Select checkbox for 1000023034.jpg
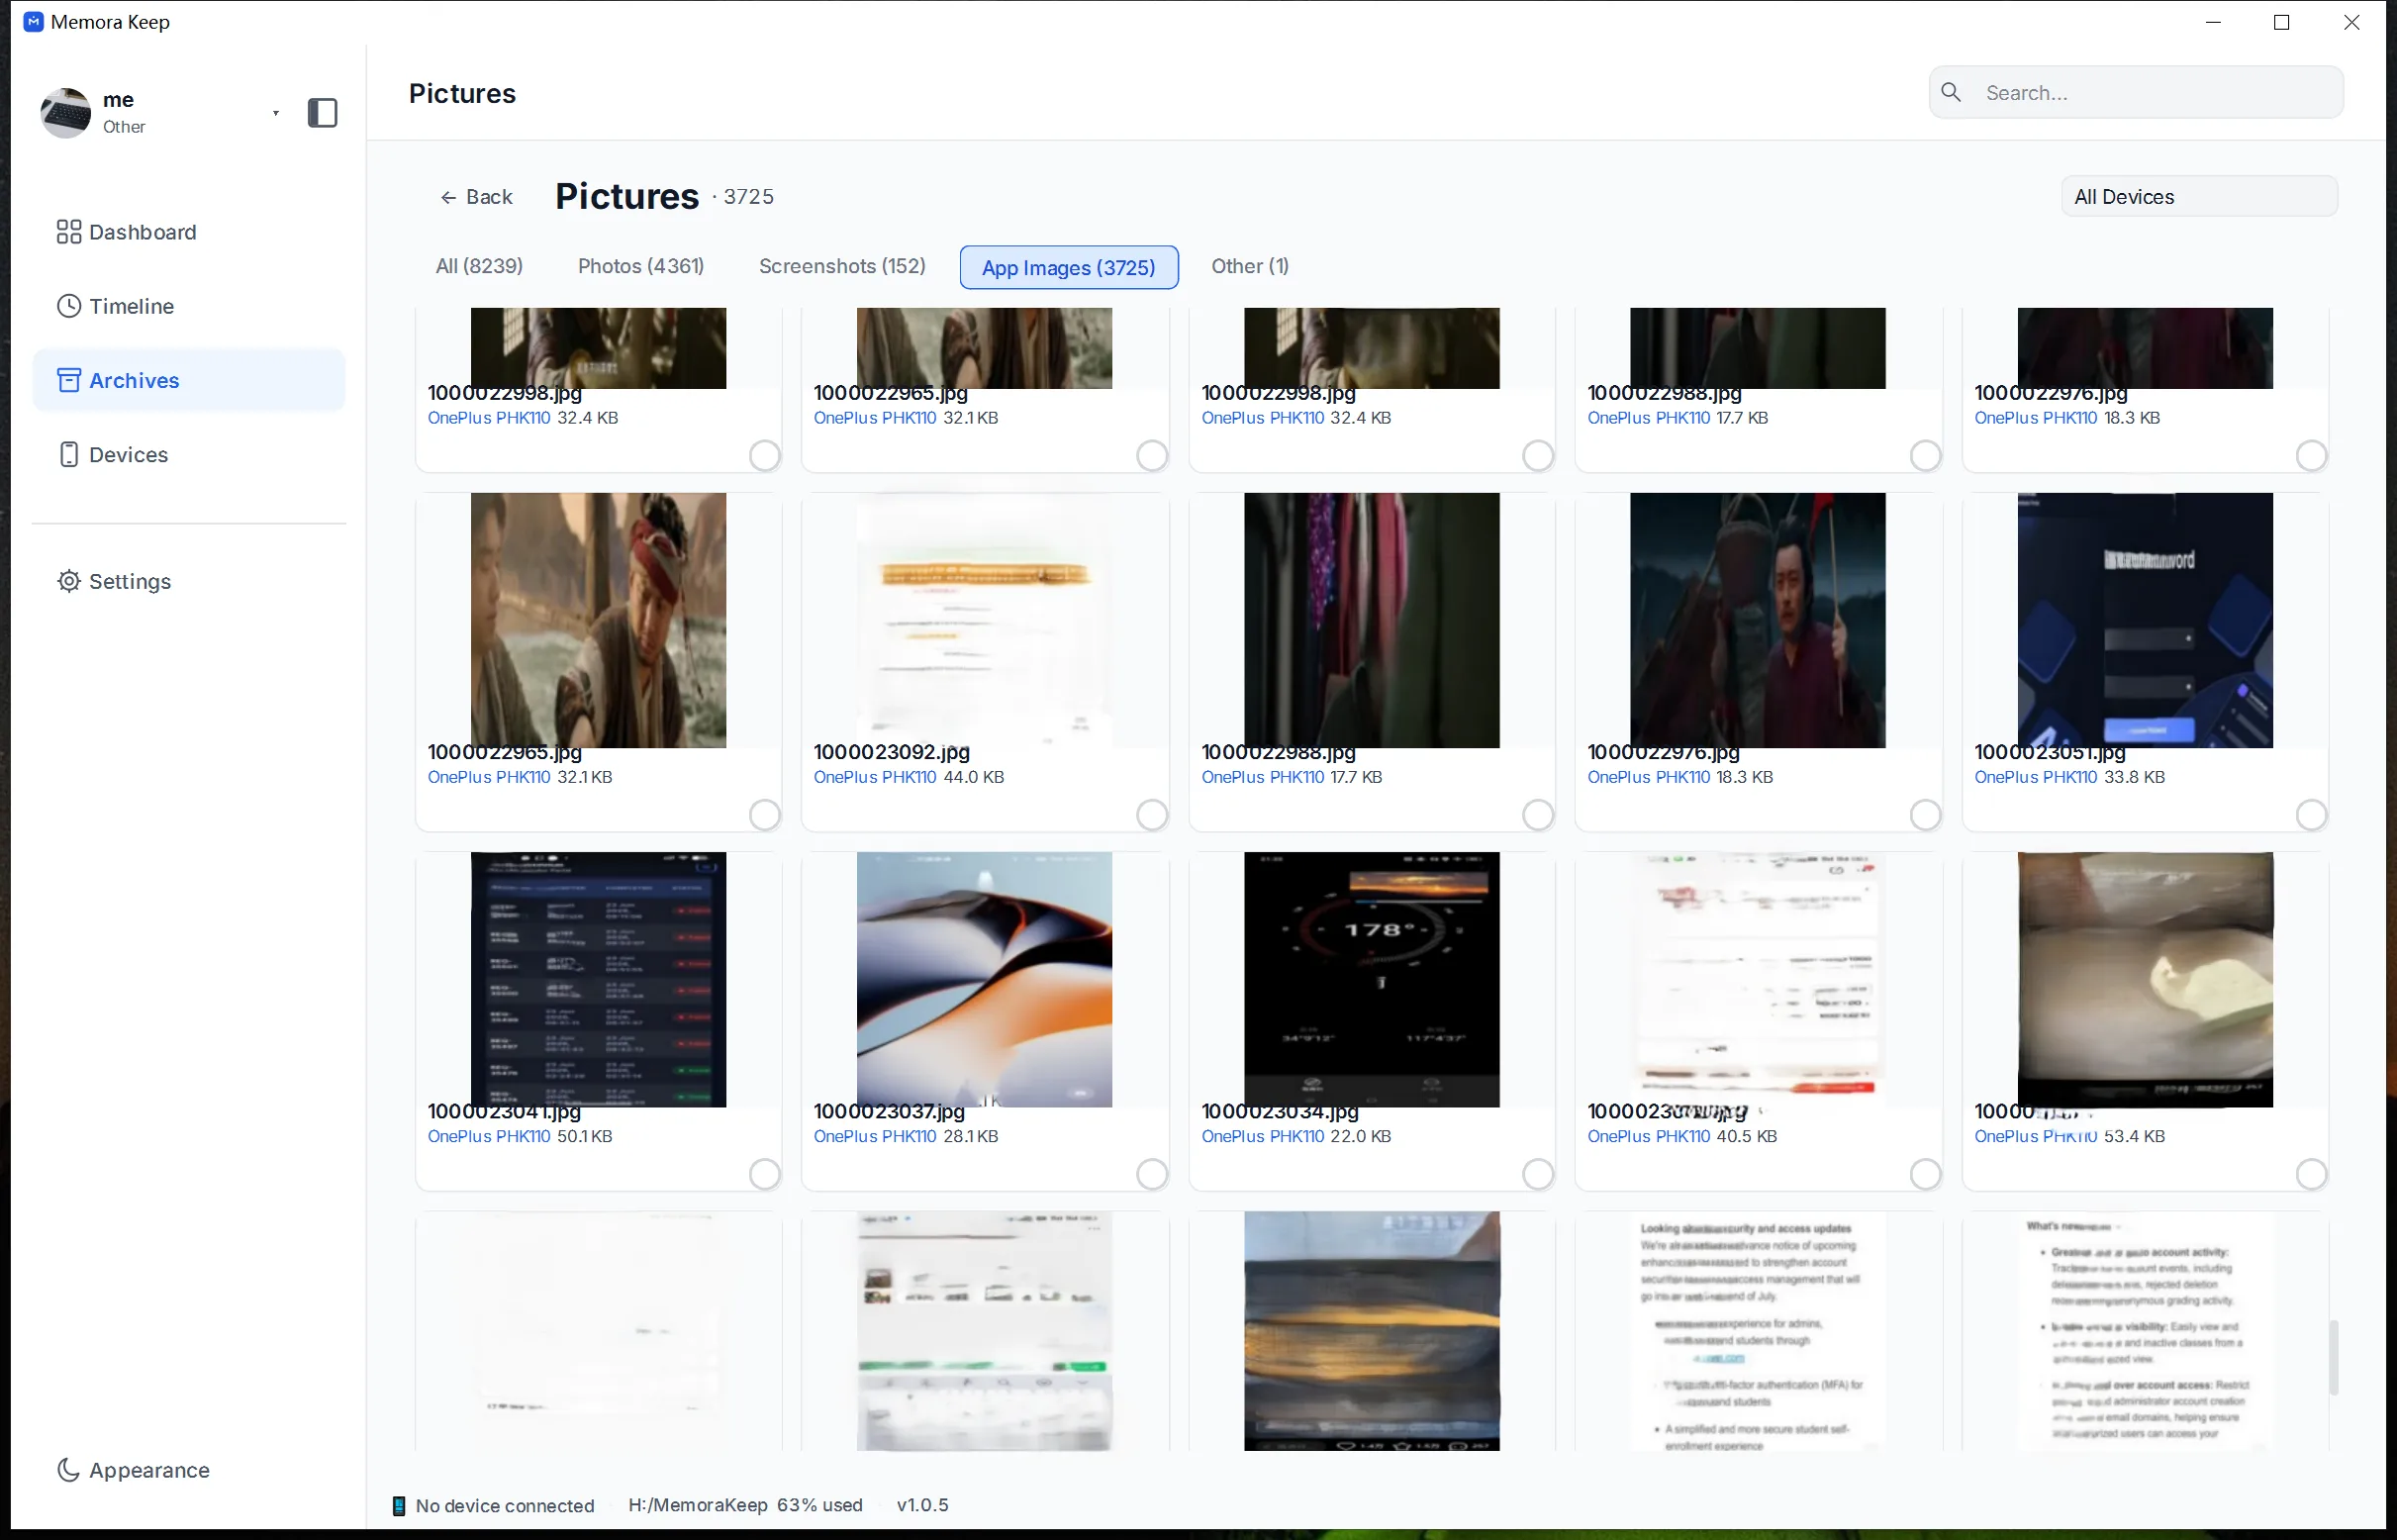The width and height of the screenshot is (2397, 1540). [x=1538, y=1173]
